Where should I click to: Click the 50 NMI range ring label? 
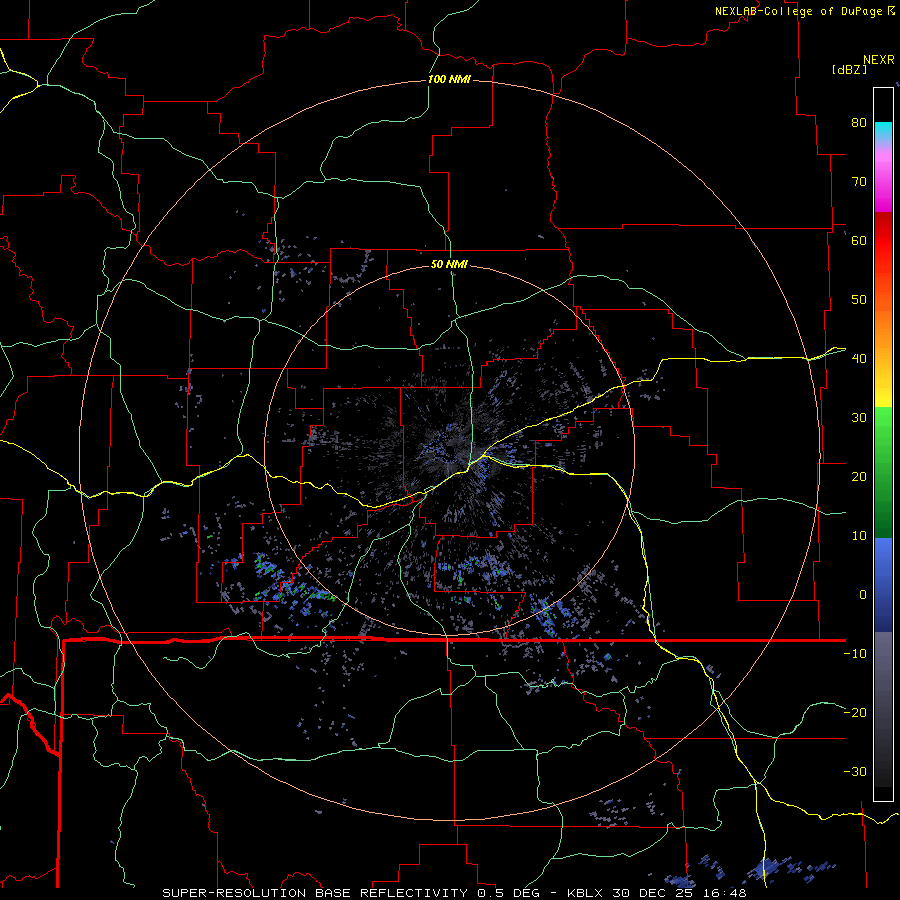coord(449,264)
